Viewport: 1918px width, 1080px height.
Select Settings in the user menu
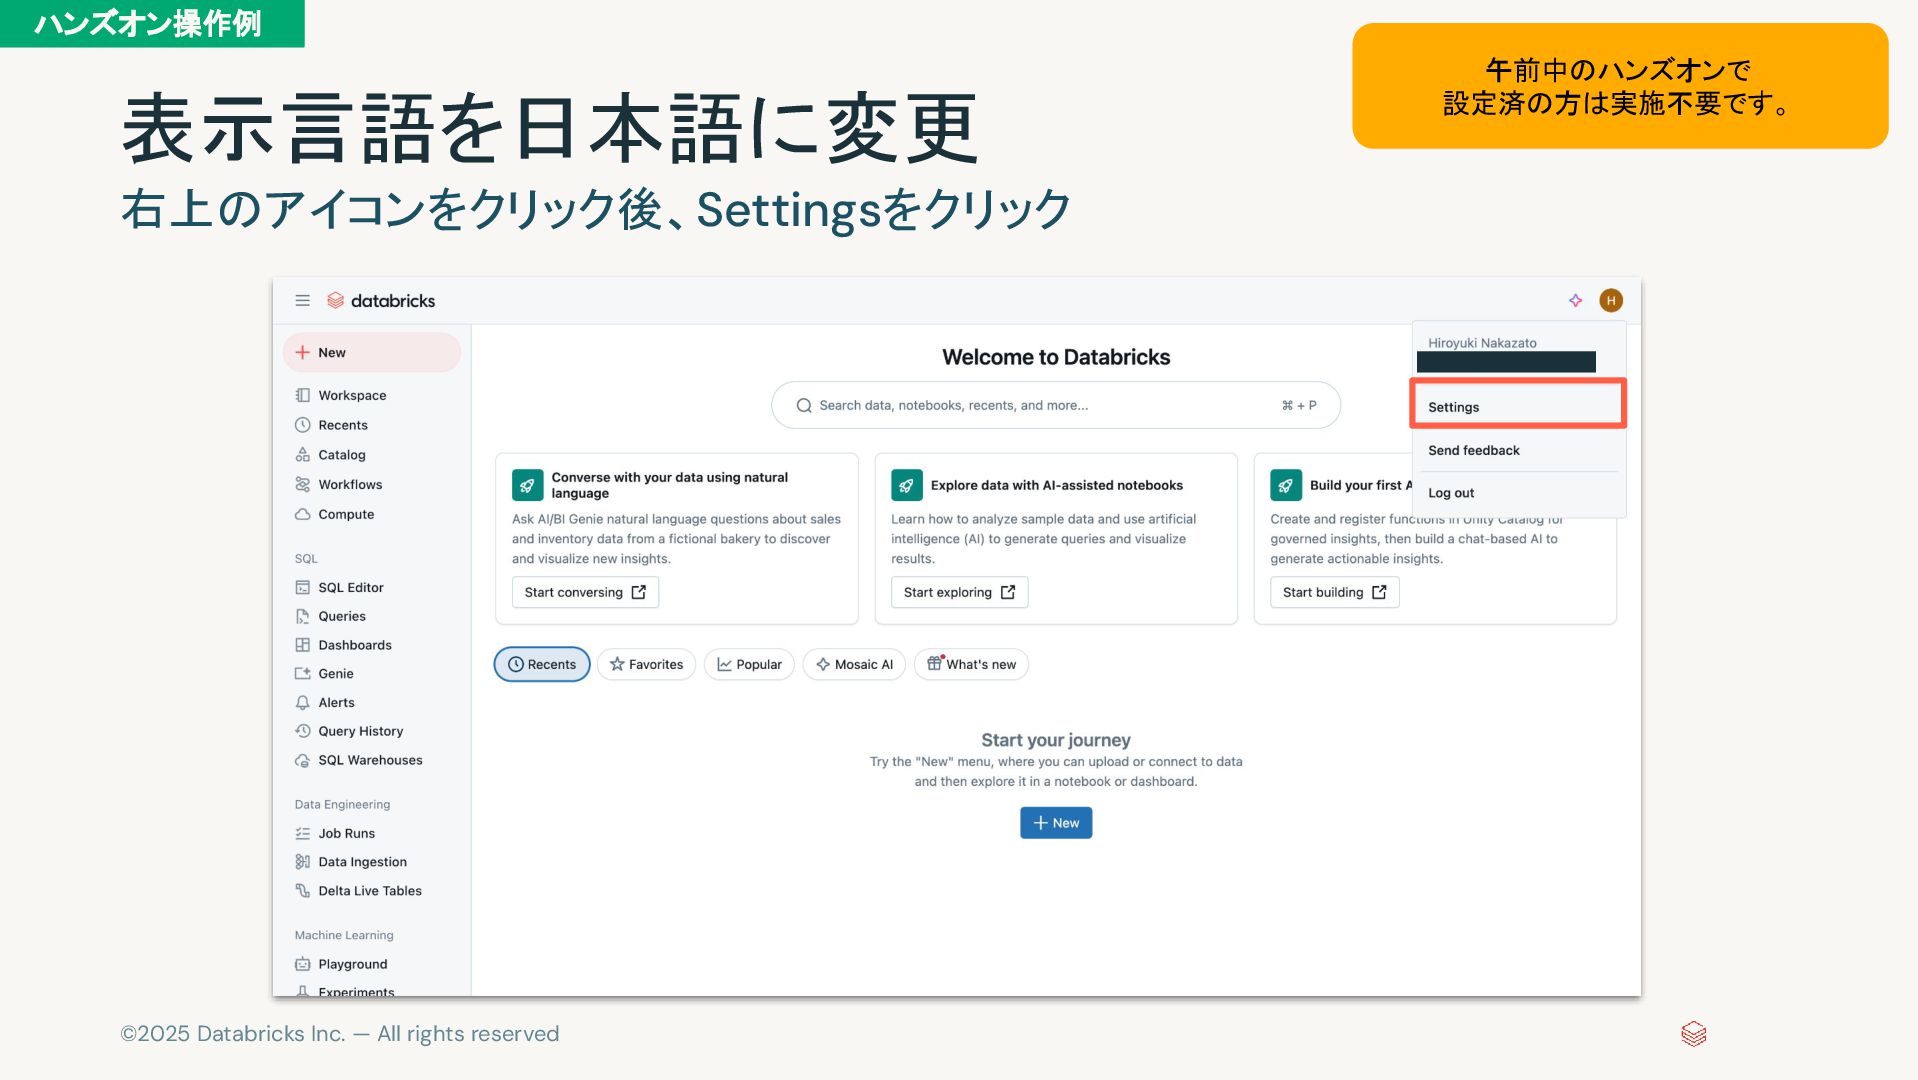click(x=1518, y=407)
